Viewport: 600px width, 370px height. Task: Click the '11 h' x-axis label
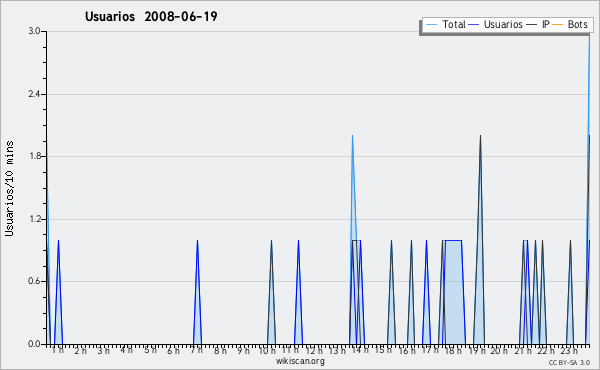pos(290,350)
